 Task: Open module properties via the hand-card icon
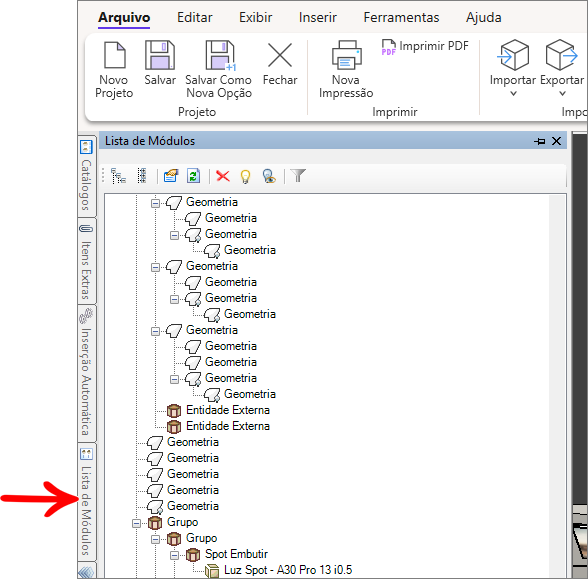click(x=171, y=176)
